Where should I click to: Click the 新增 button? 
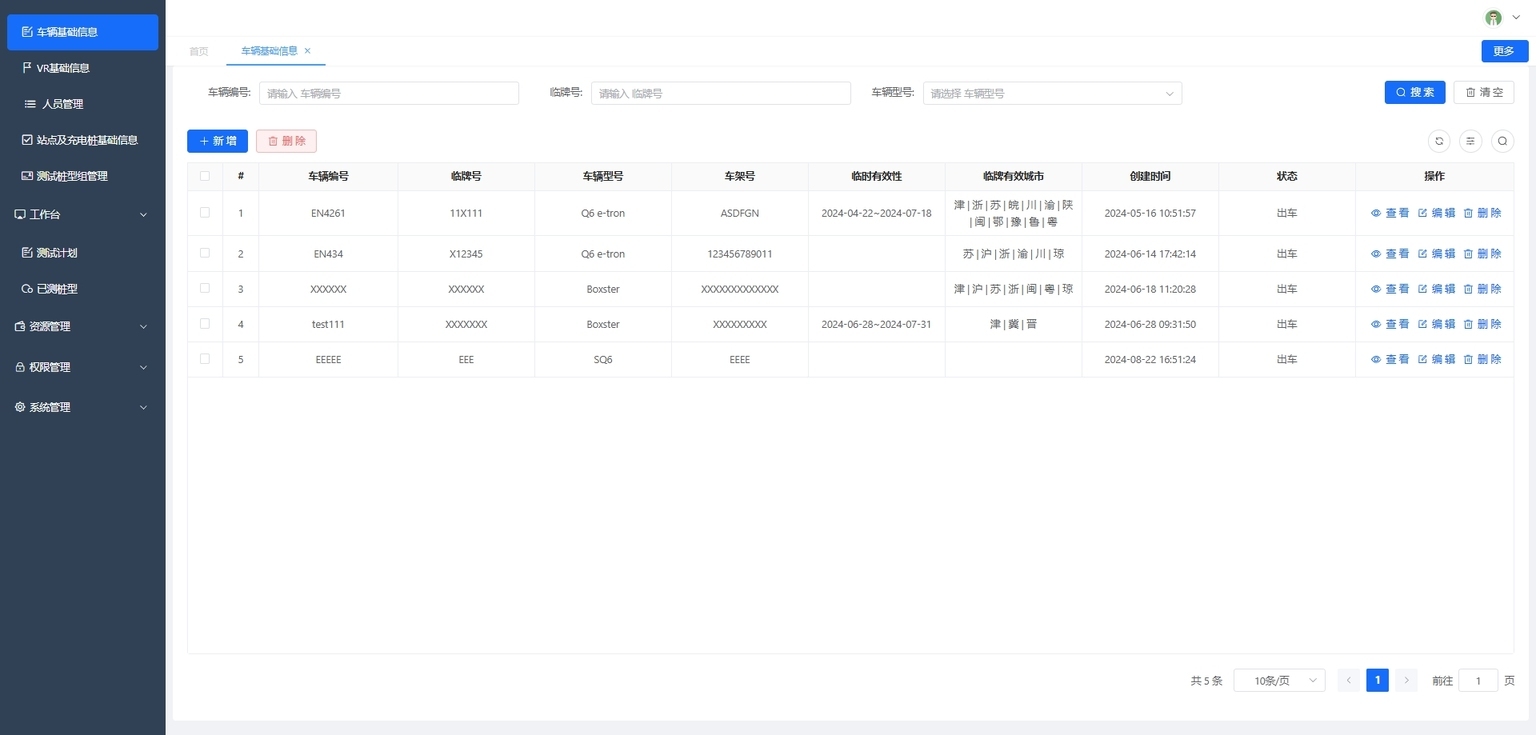(217, 141)
